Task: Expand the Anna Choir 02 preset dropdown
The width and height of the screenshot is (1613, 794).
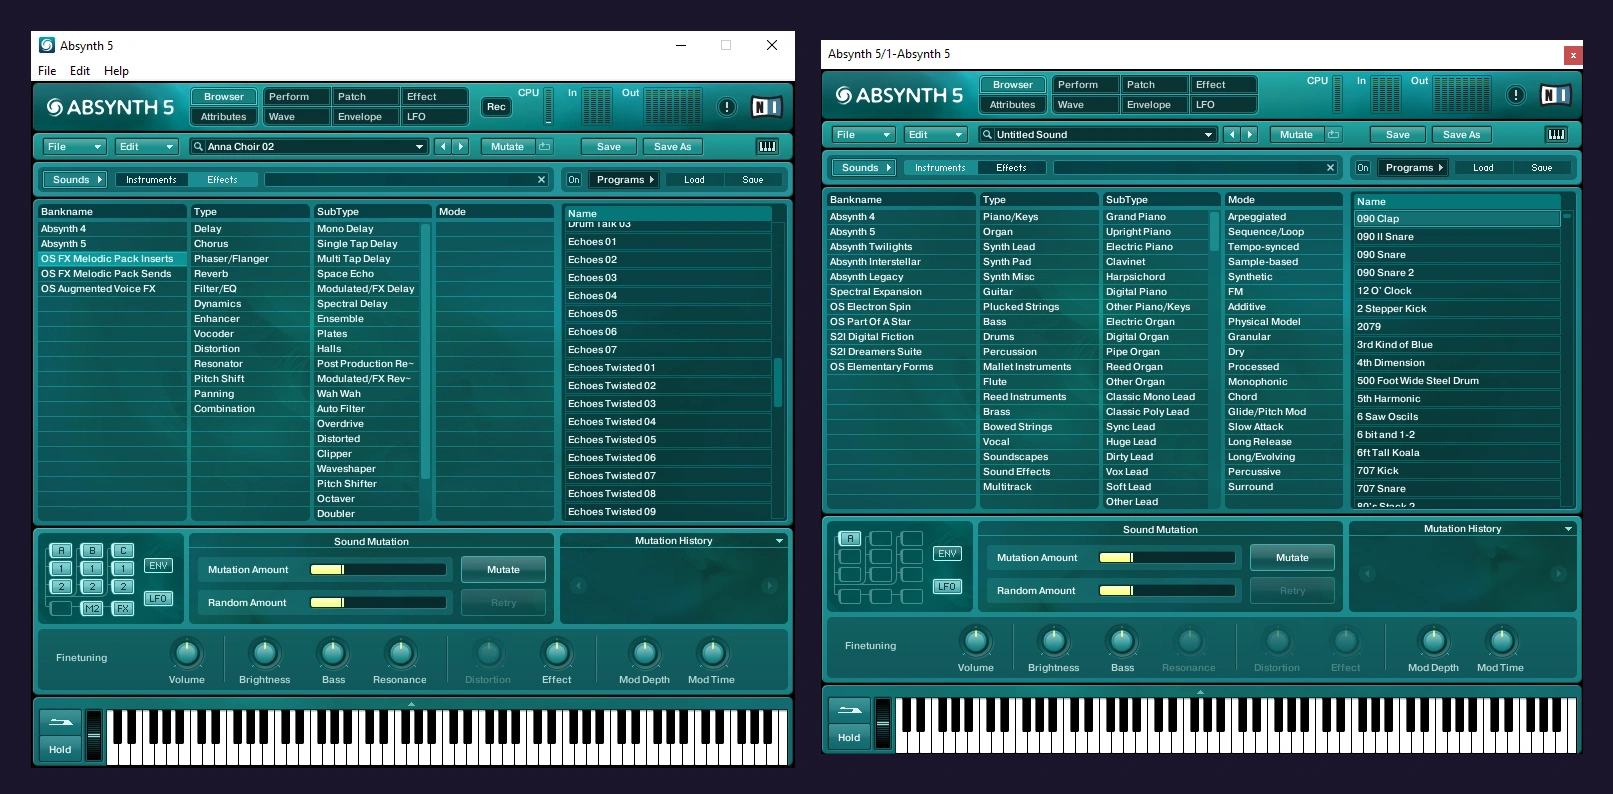Action: [x=419, y=146]
